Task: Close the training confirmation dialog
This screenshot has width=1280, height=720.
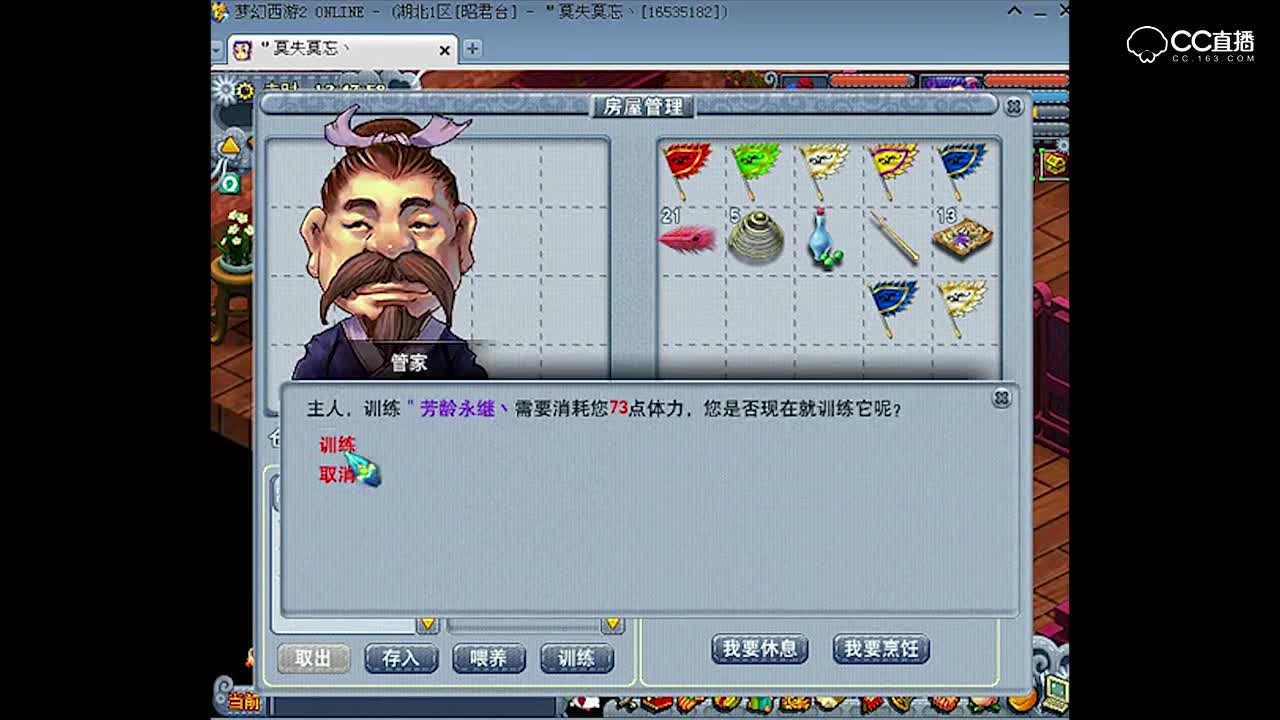Action: (1001, 398)
